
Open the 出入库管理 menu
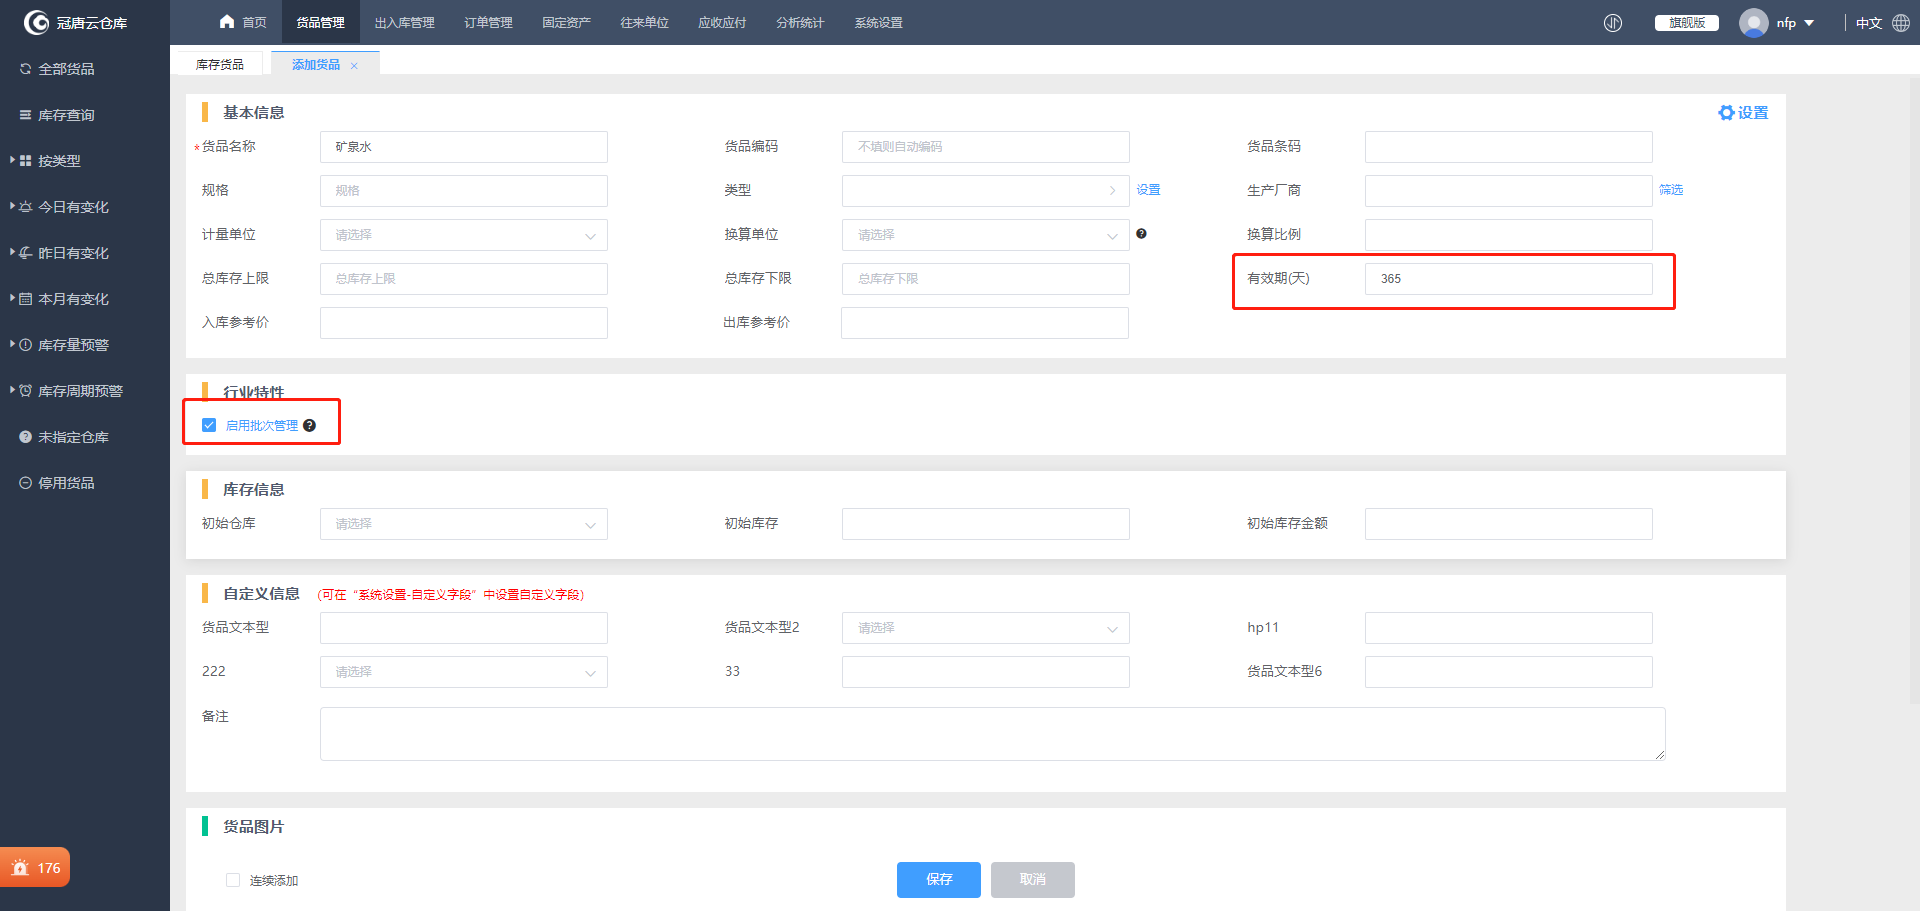pos(404,22)
